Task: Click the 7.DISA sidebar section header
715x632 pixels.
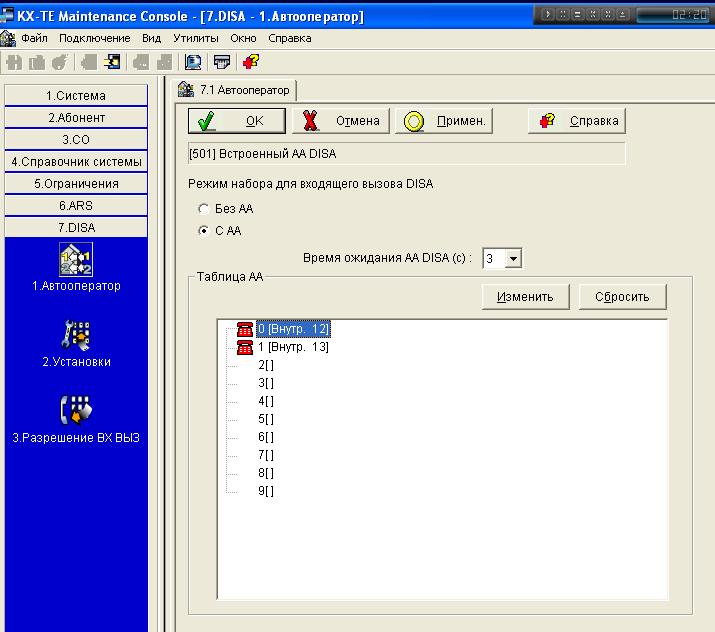Action: click(x=76, y=227)
